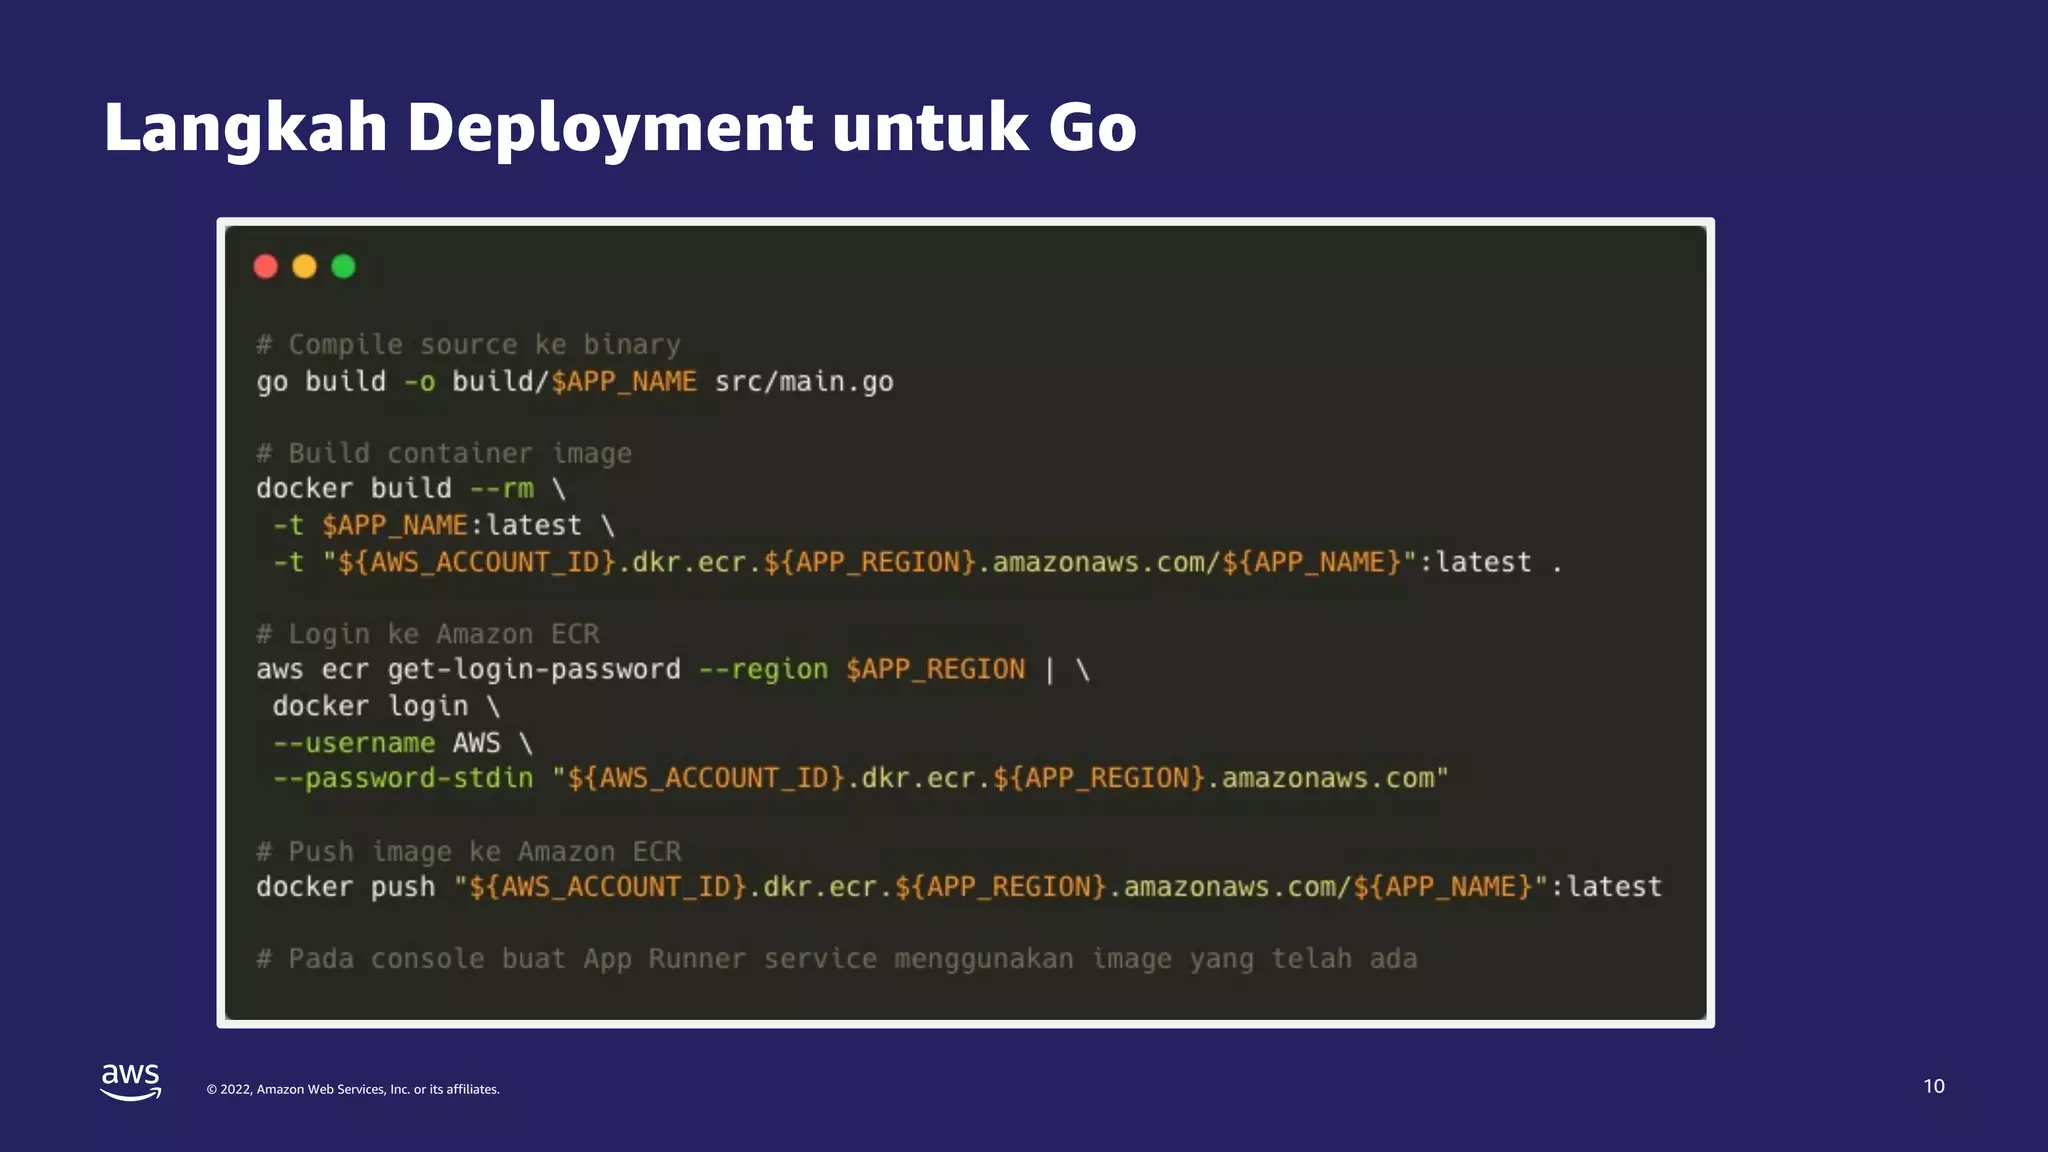Click the -t line ending with ':latest .'
This screenshot has height=1152, width=2048.
pyautogui.click(x=917, y=562)
